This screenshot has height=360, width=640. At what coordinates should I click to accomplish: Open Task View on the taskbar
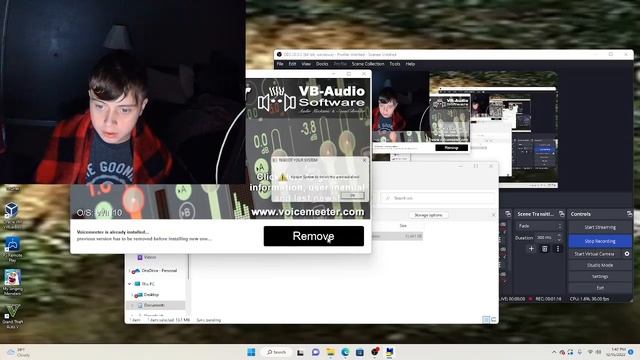coord(300,352)
